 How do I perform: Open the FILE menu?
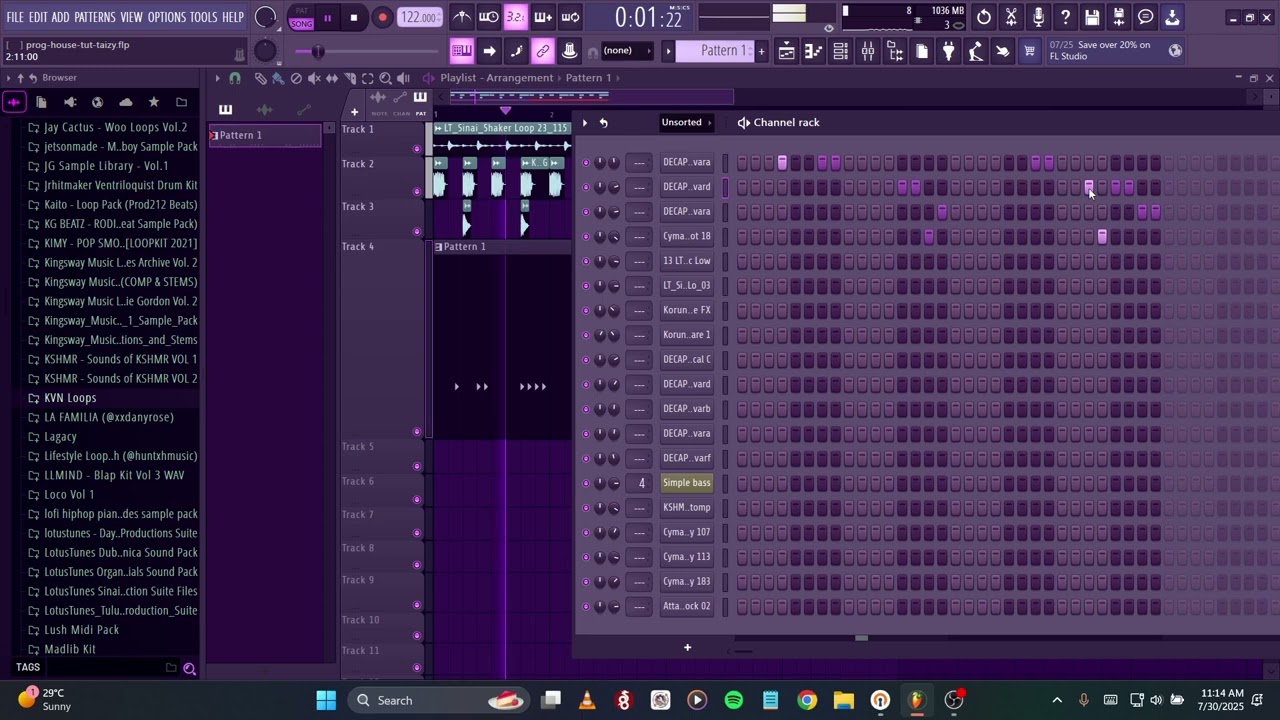(x=15, y=18)
